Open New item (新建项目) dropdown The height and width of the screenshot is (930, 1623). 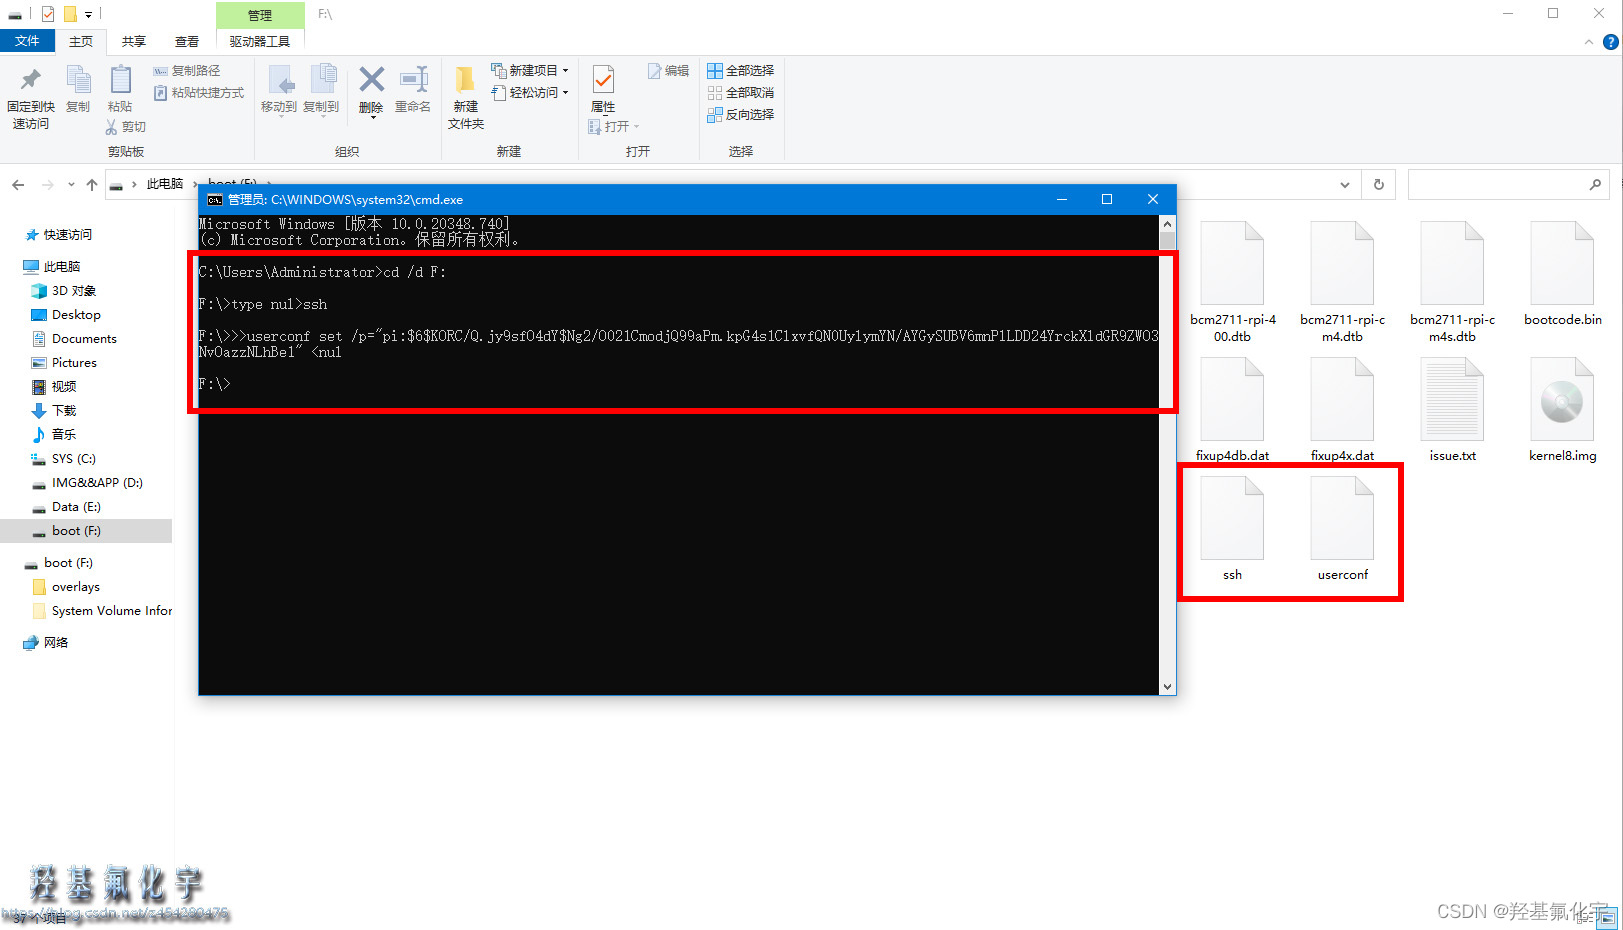point(530,71)
